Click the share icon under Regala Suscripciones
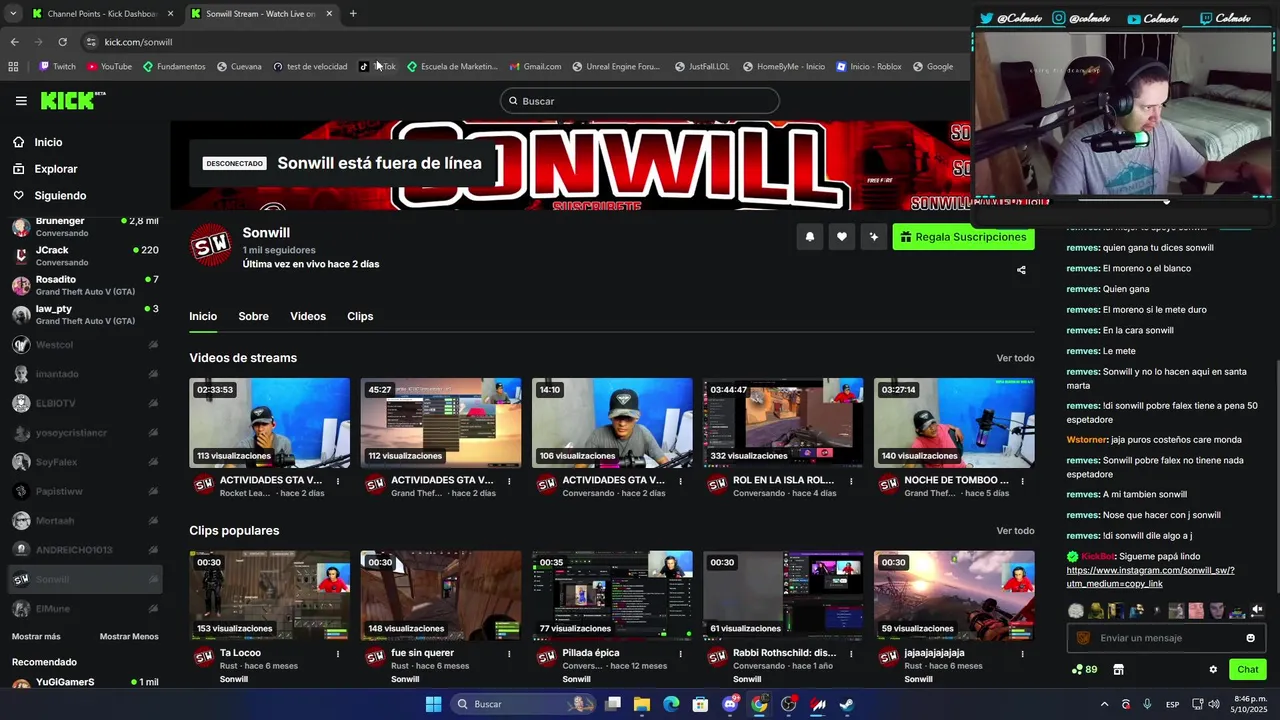This screenshot has height=720, width=1280. pyautogui.click(x=1021, y=270)
